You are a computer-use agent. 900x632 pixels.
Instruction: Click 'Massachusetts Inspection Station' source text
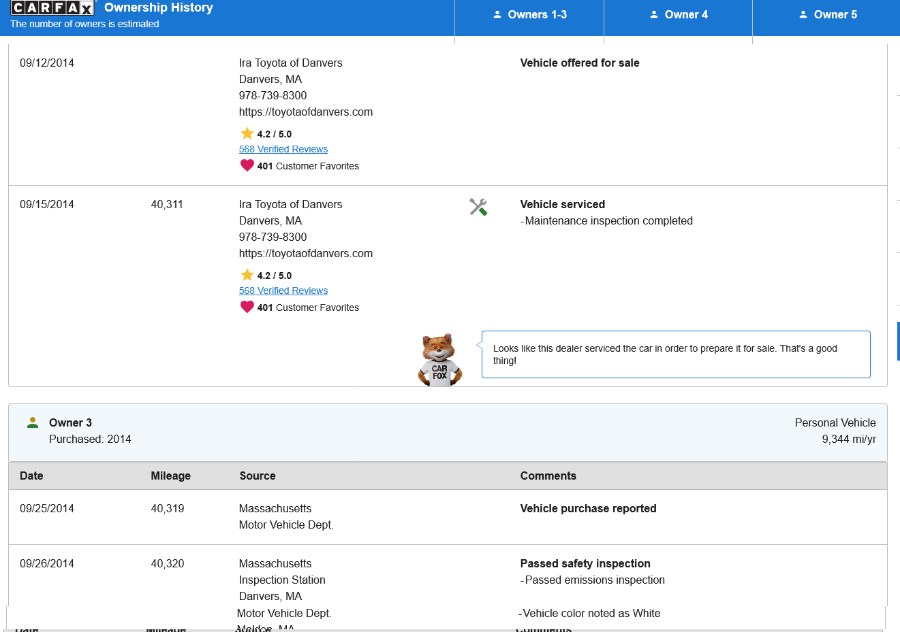click(282, 572)
